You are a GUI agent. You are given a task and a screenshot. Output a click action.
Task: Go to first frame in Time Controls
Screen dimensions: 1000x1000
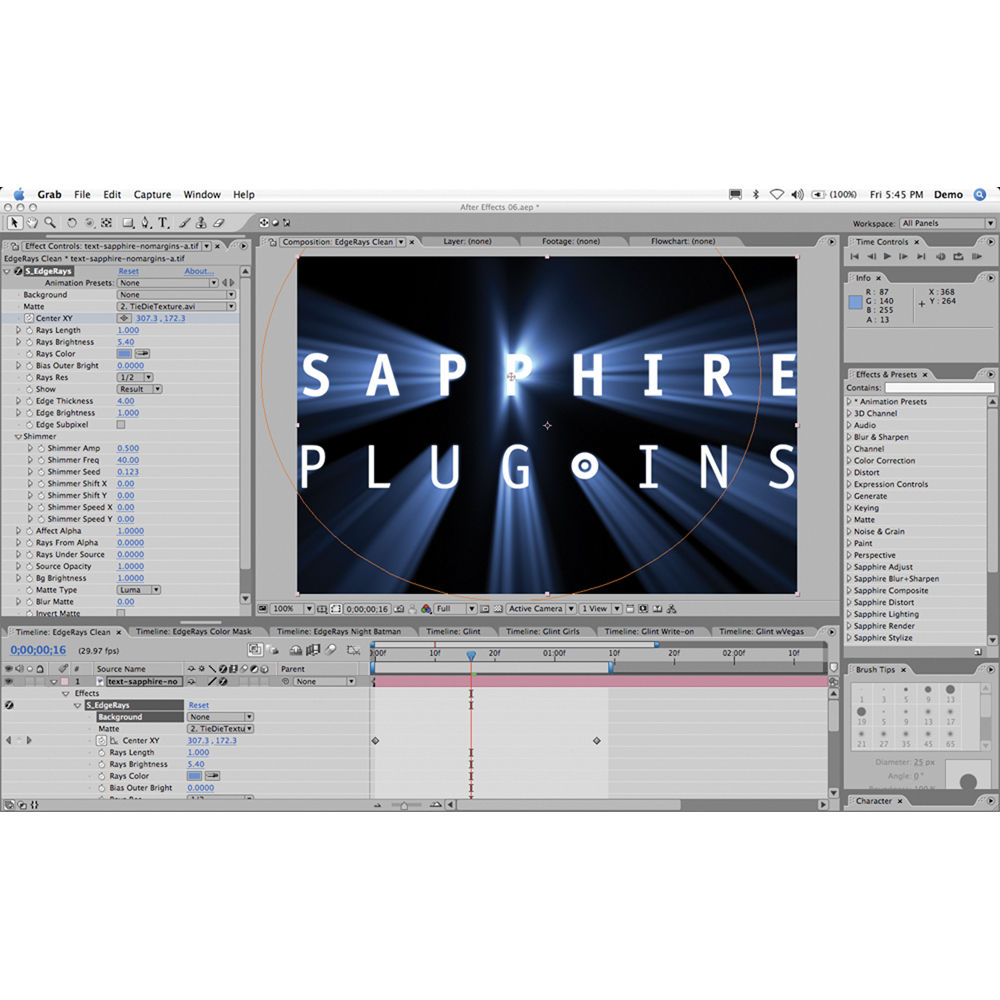point(855,256)
